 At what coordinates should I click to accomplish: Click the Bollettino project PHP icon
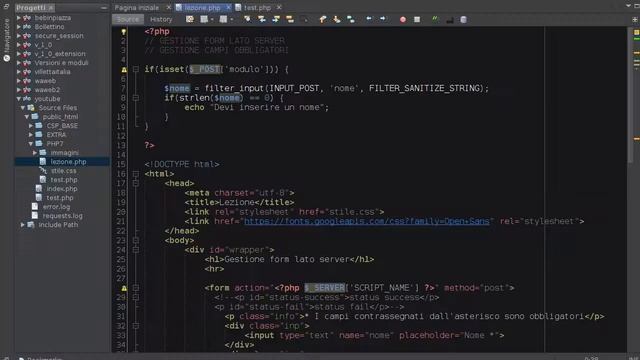[x=27, y=27]
